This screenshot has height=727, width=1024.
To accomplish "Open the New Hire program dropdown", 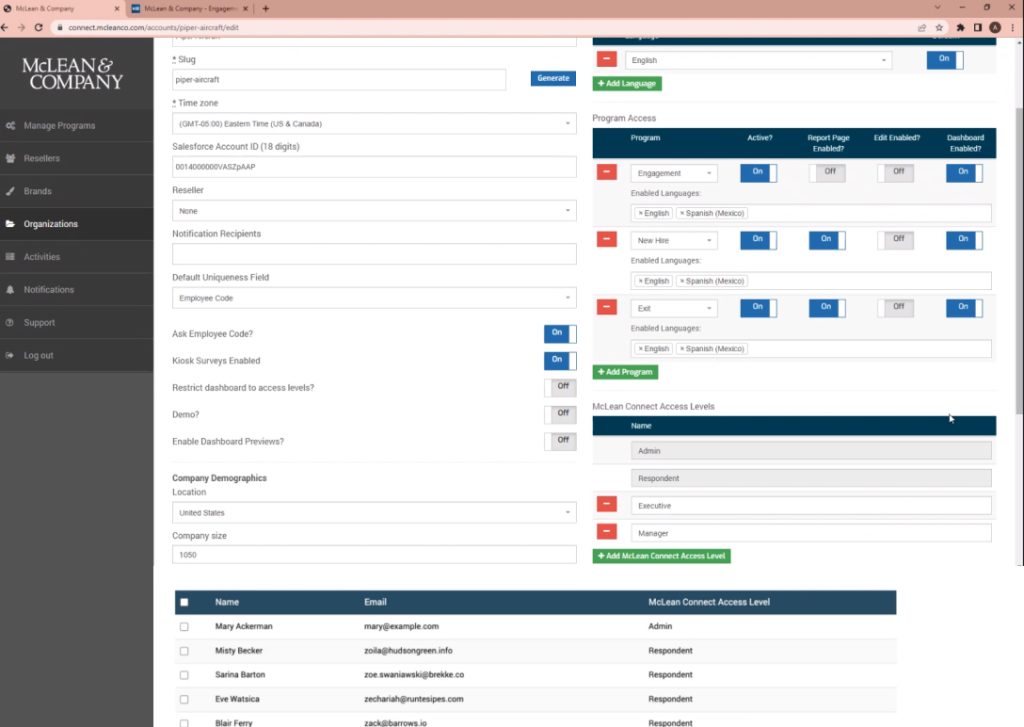I will [674, 240].
